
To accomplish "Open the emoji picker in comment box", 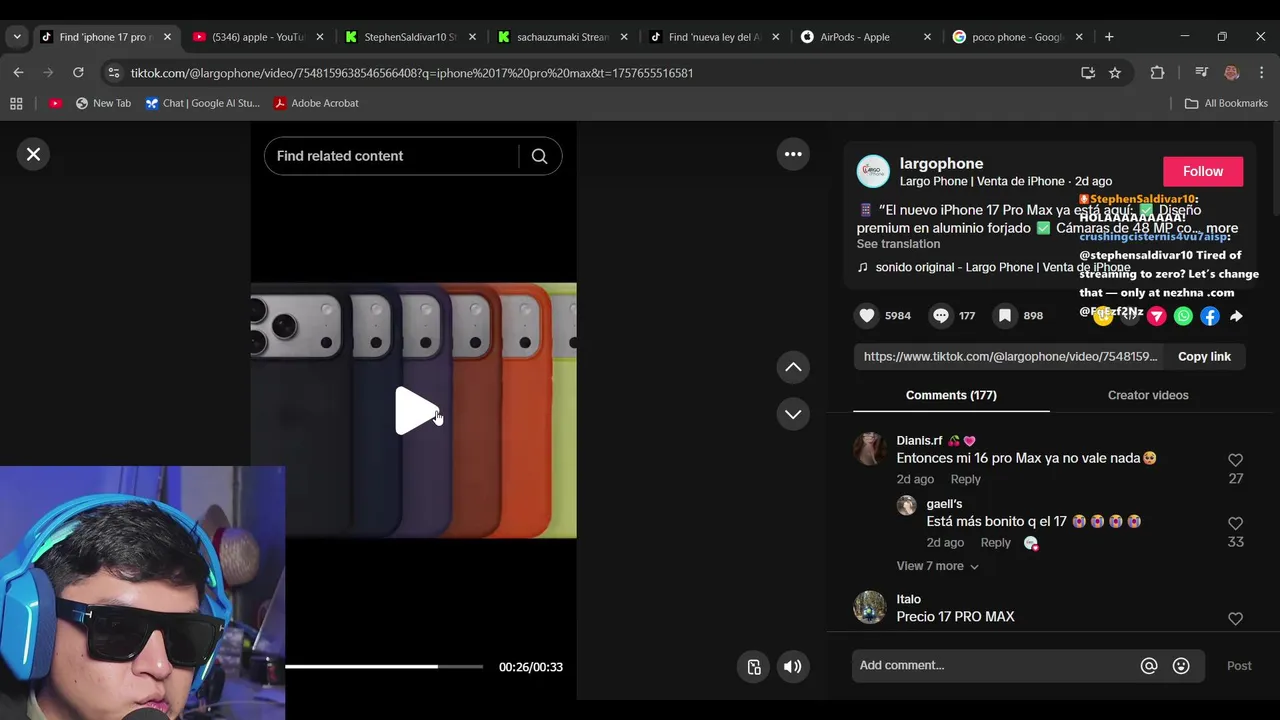I will 1181,666.
